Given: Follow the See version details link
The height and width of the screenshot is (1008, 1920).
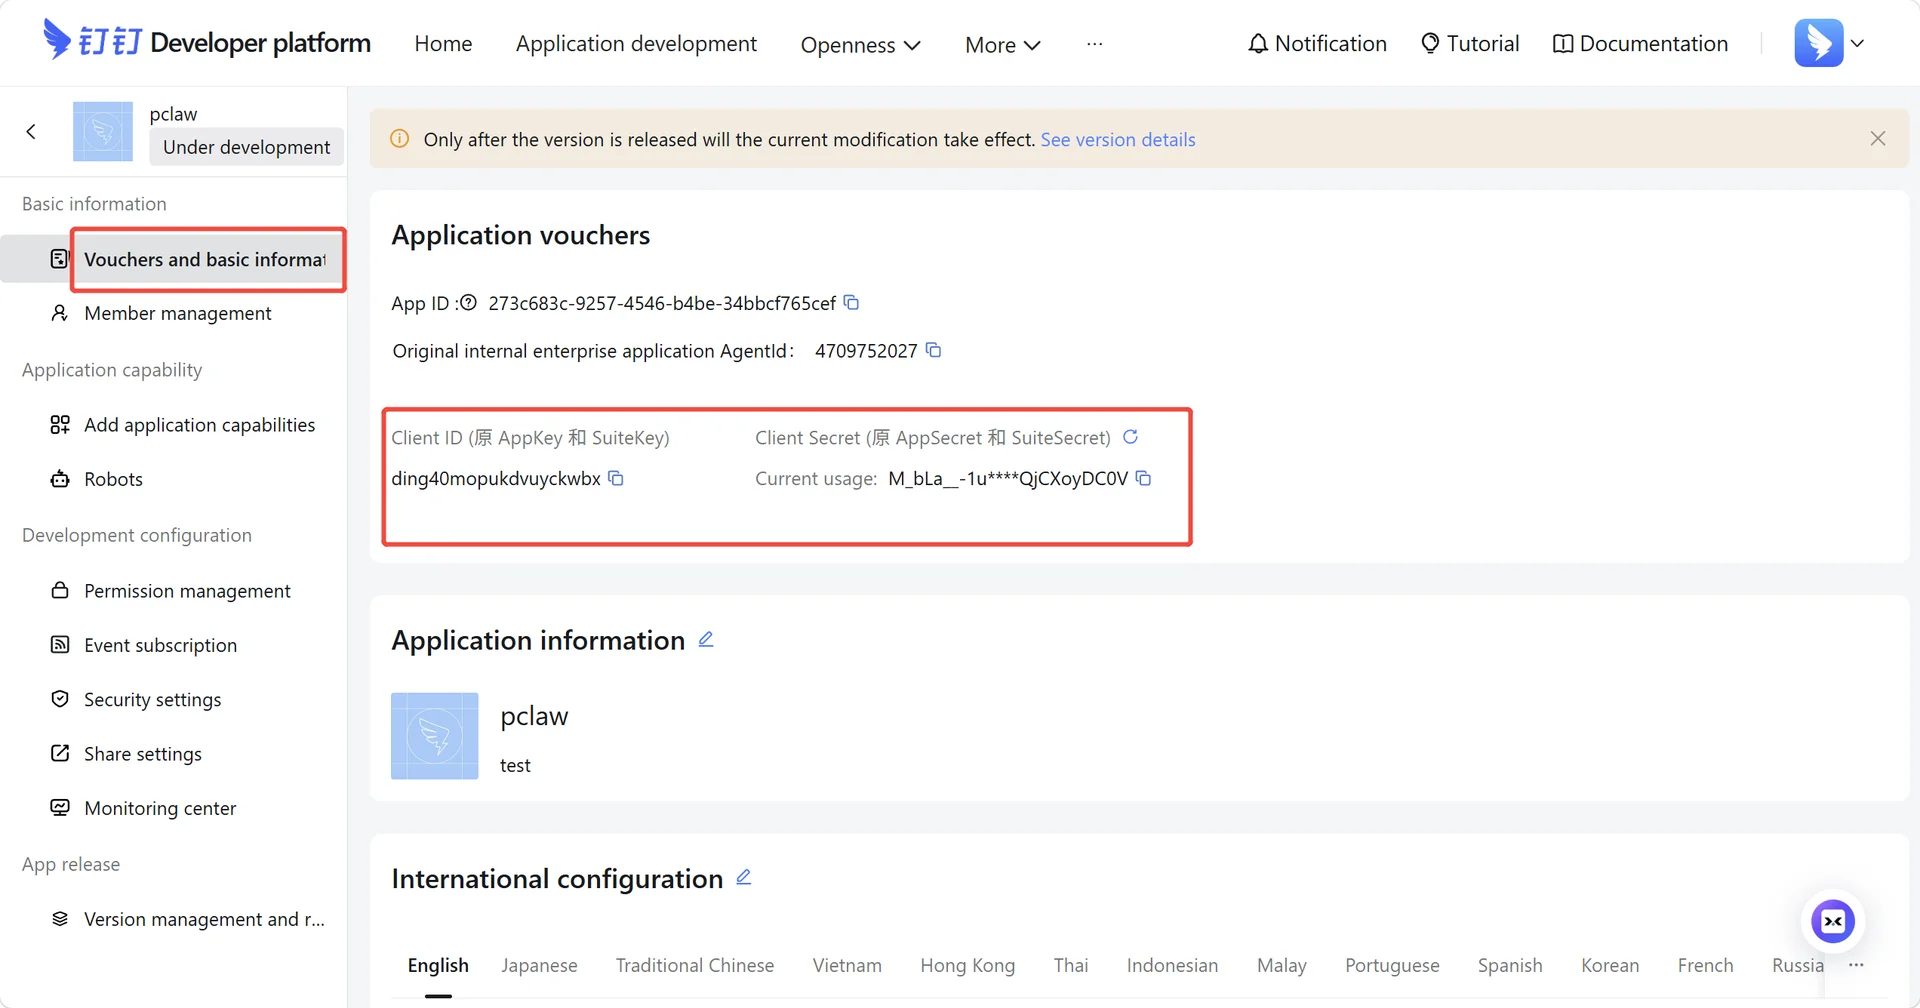Looking at the screenshot, I should coord(1118,139).
